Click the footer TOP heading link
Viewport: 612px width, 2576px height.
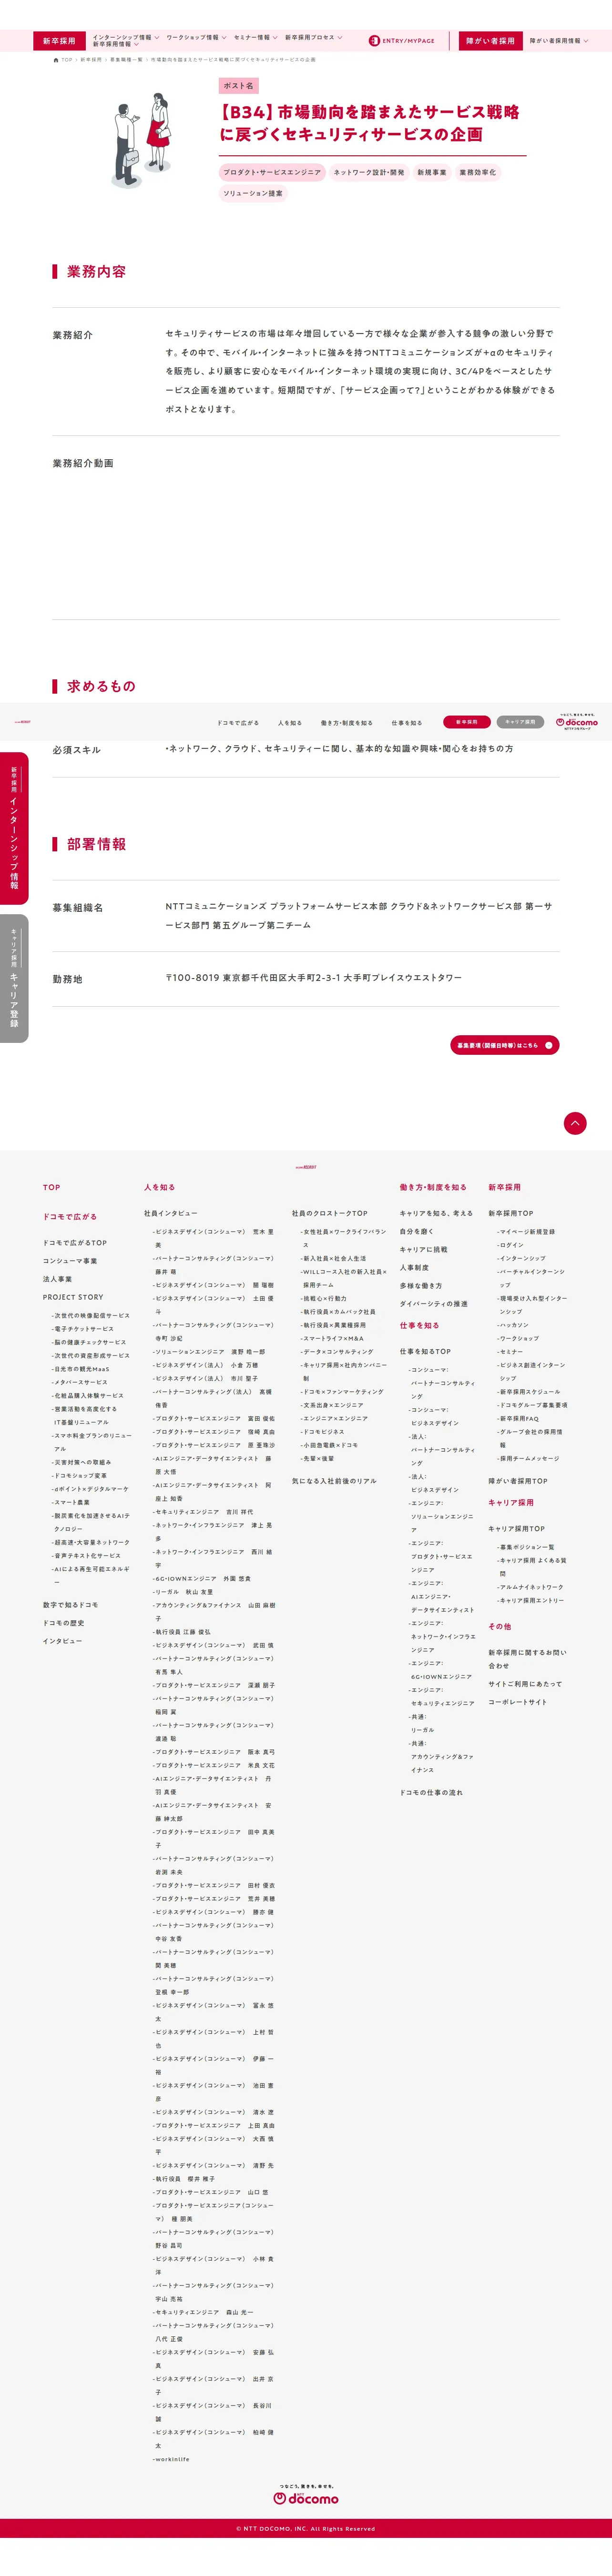coord(51,1187)
